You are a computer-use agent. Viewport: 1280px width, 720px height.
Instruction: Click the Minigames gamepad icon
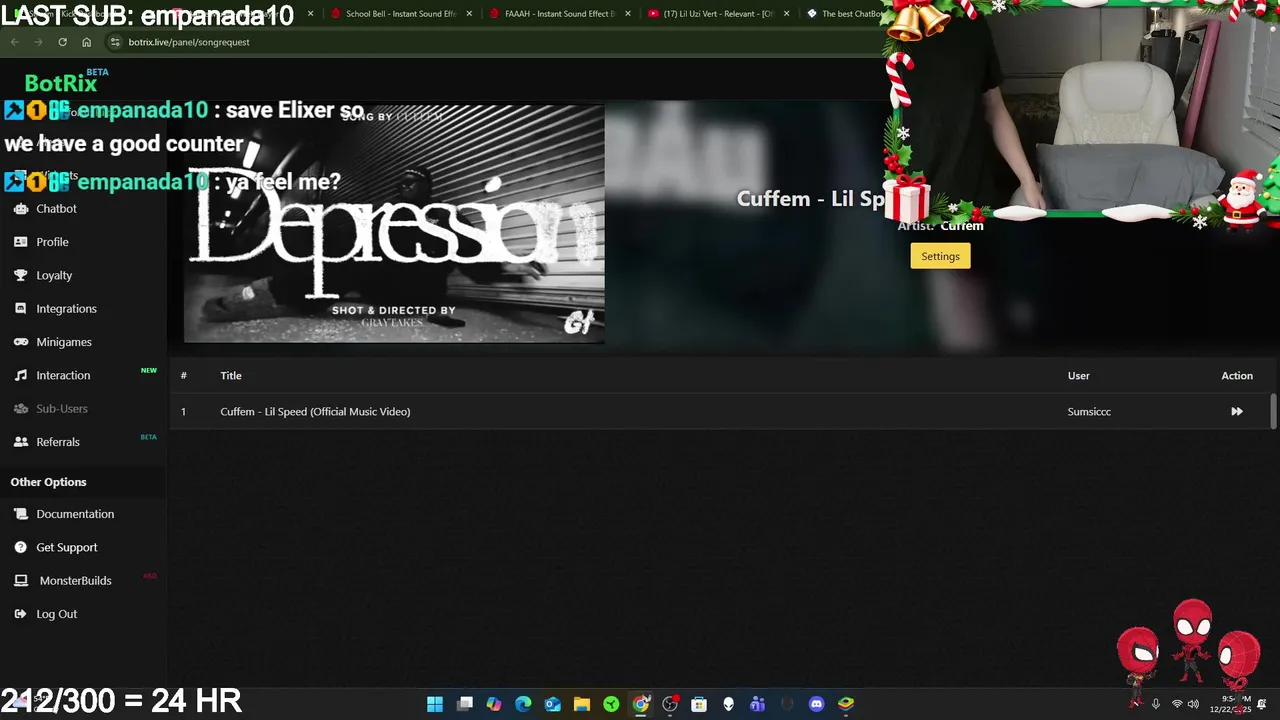[x=20, y=342]
